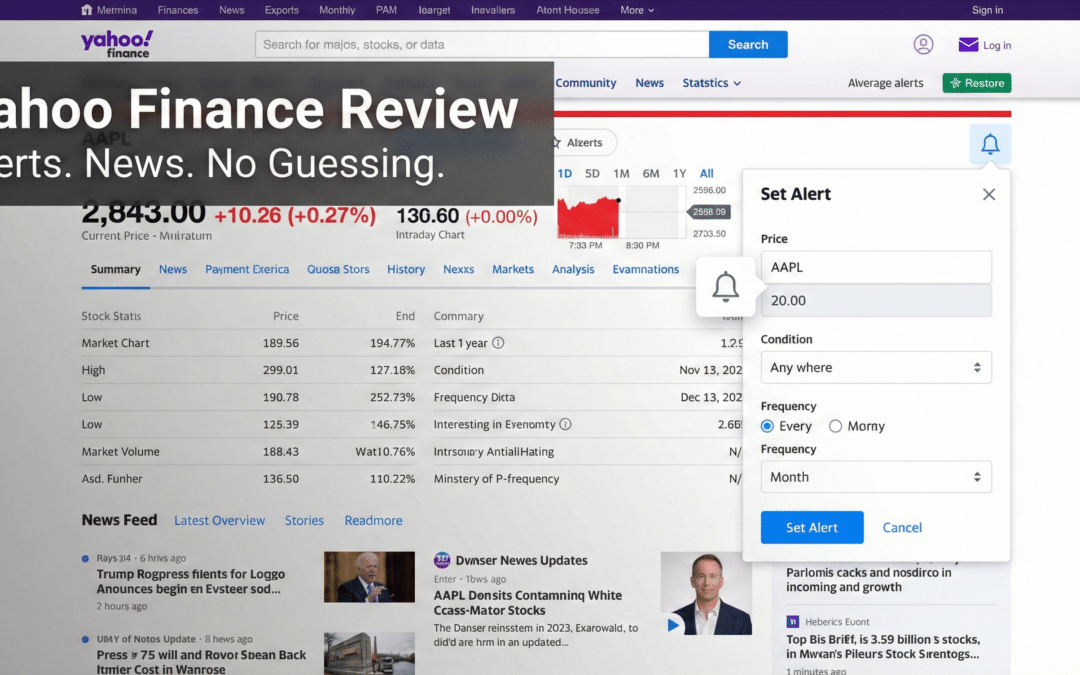Open the News tab under stock price

coord(173,269)
